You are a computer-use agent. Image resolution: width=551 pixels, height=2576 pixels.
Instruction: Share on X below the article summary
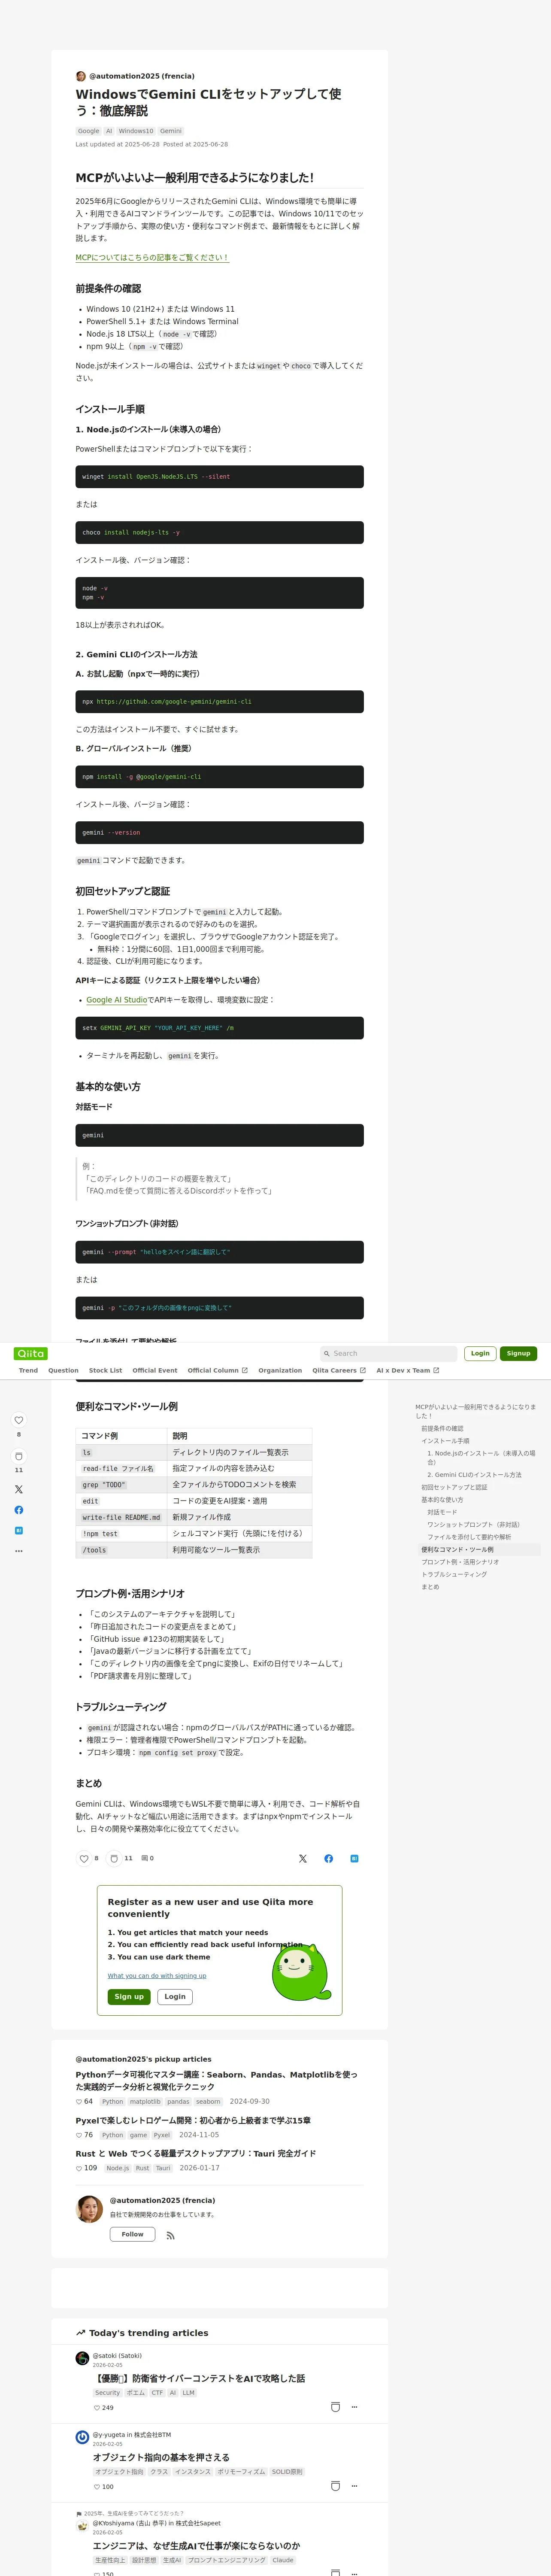(x=303, y=1858)
